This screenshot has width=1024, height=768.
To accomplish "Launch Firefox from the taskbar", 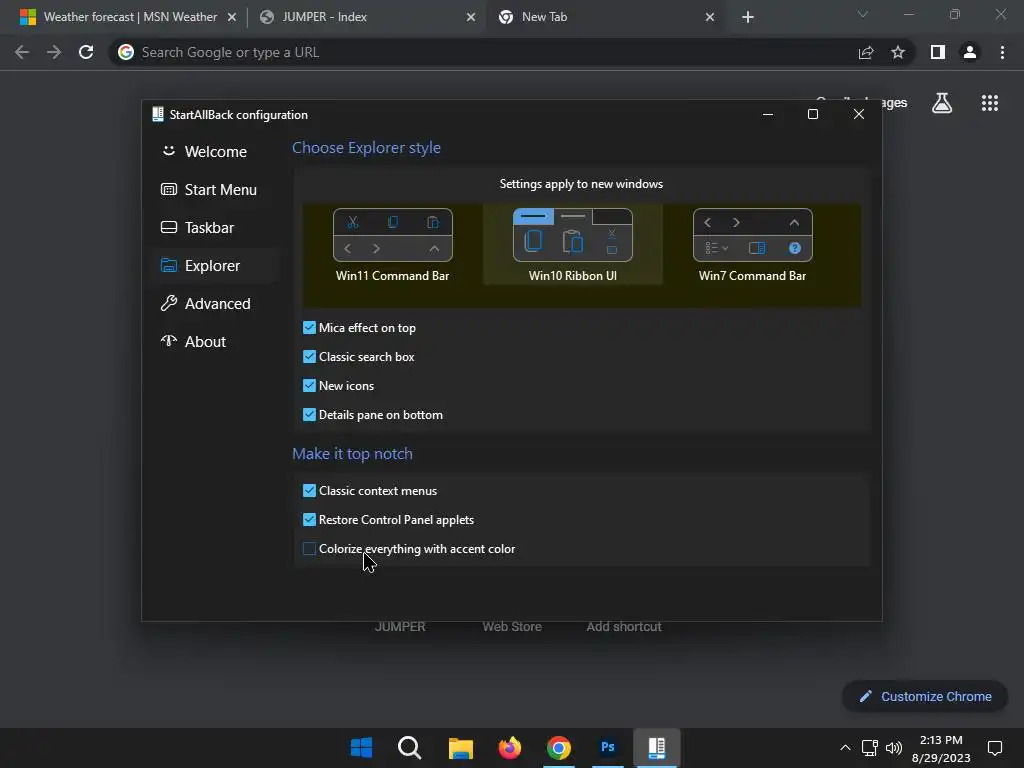I will [510, 748].
